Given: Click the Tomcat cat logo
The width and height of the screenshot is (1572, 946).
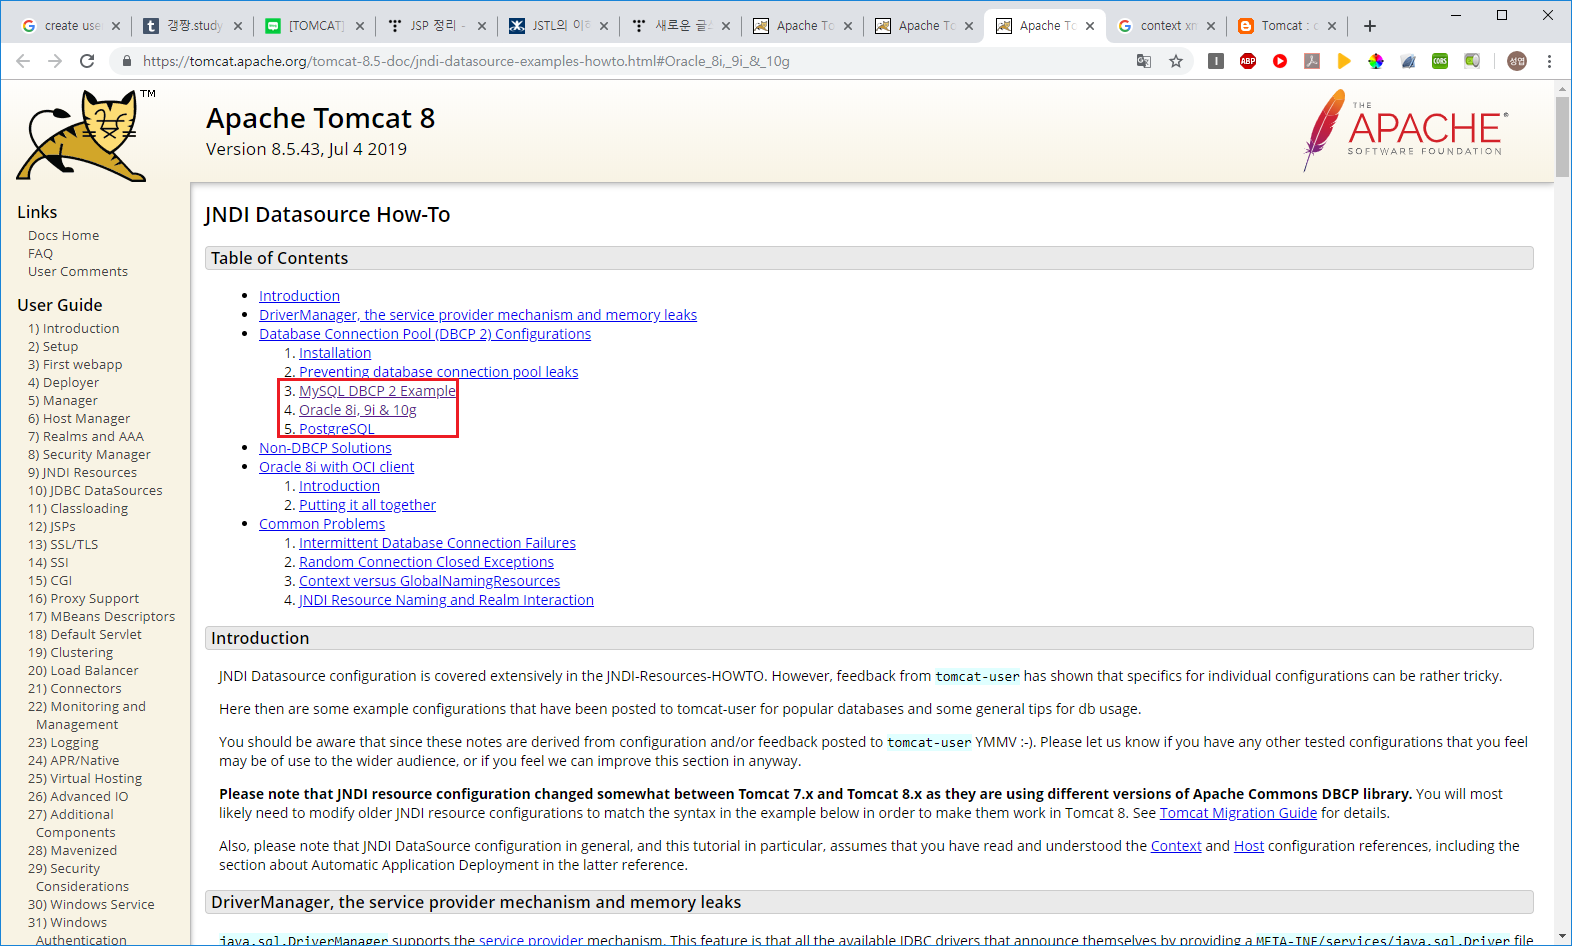Looking at the screenshot, I should [82, 135].
